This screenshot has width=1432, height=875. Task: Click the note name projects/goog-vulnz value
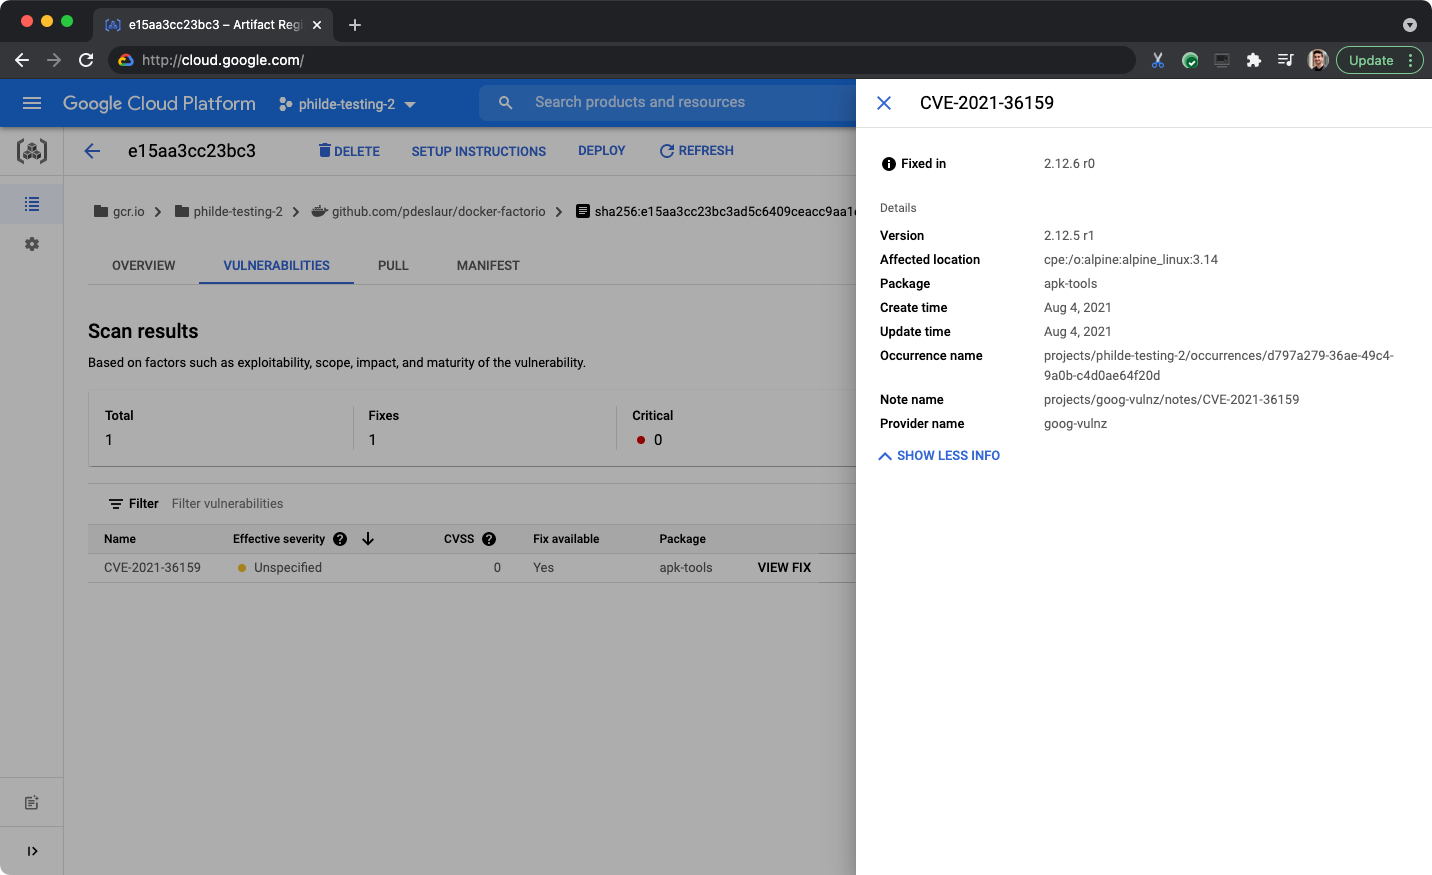pos(1171,400)
